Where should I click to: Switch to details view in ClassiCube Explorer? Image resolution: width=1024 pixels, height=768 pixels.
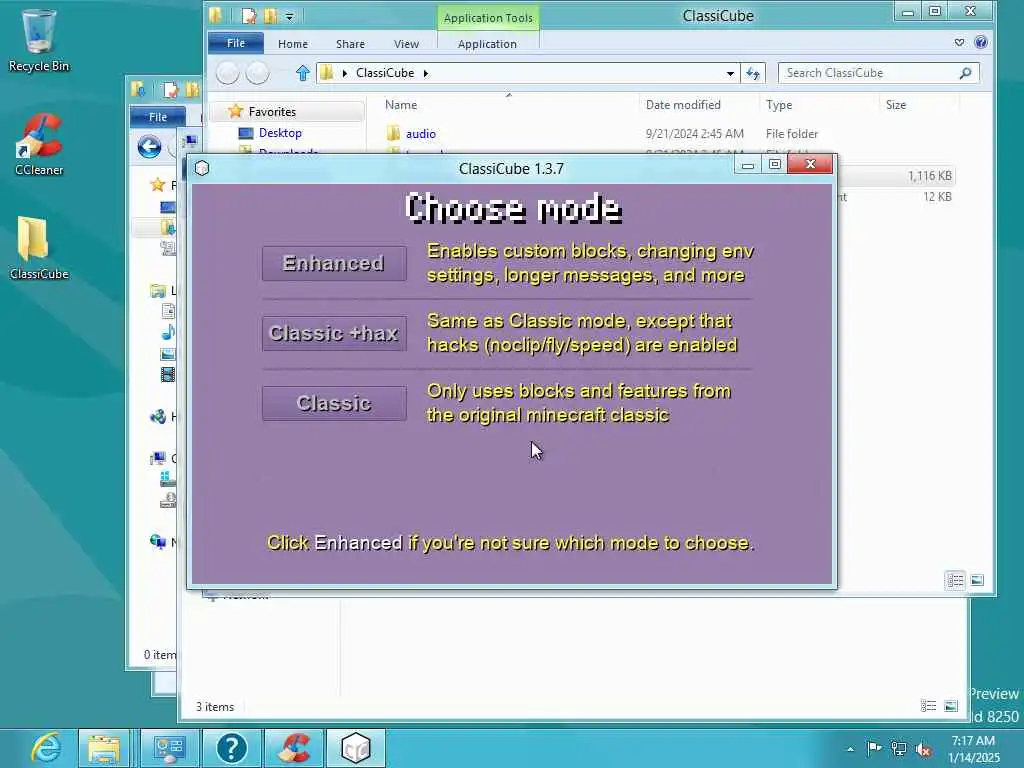pos(955,580)
